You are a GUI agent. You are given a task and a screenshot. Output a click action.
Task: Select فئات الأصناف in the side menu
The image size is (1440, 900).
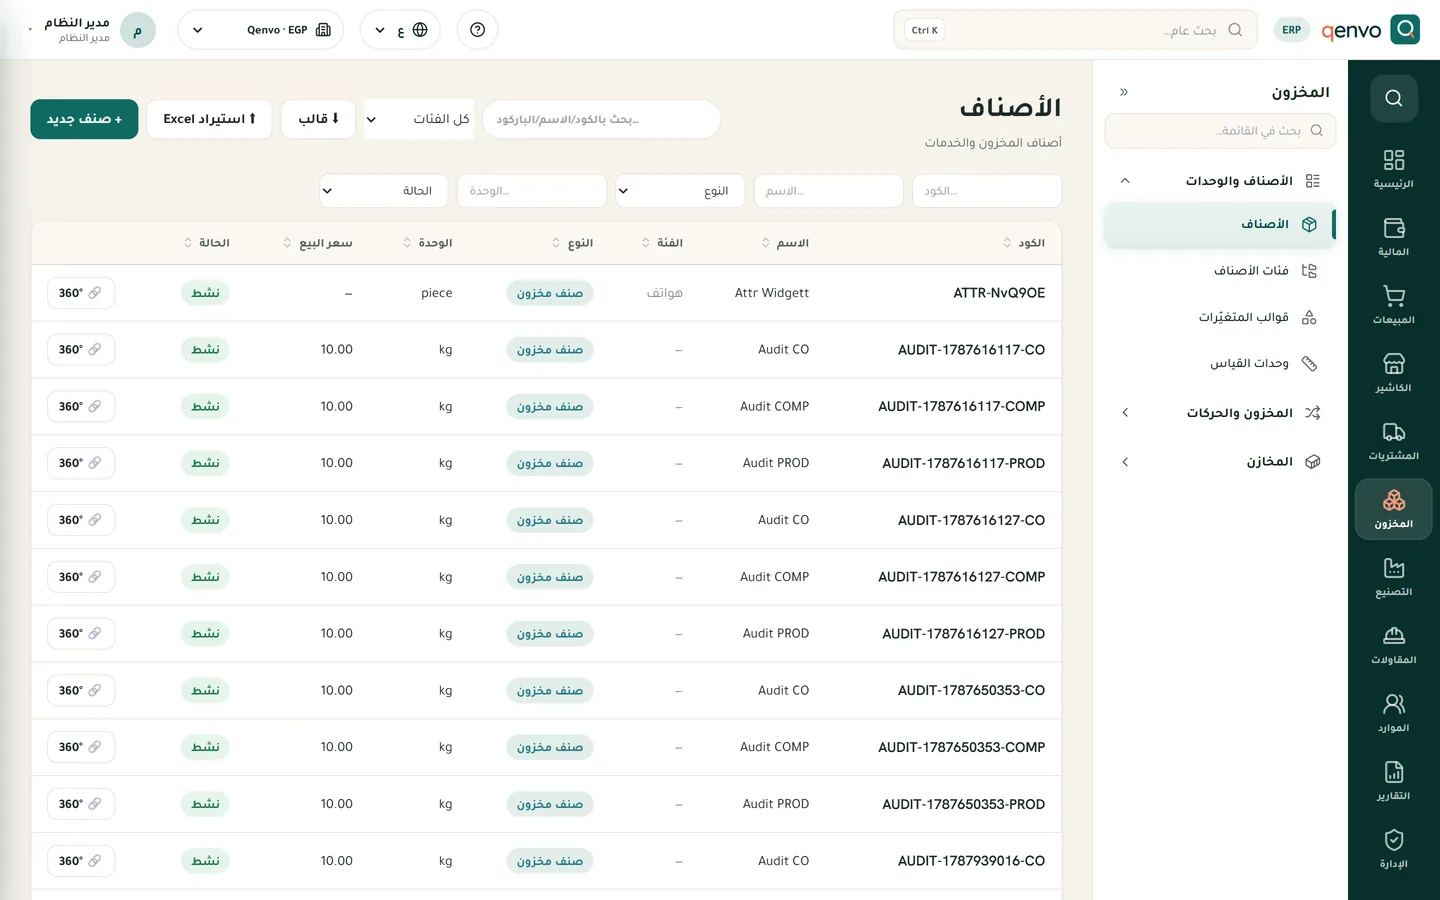1220,271
